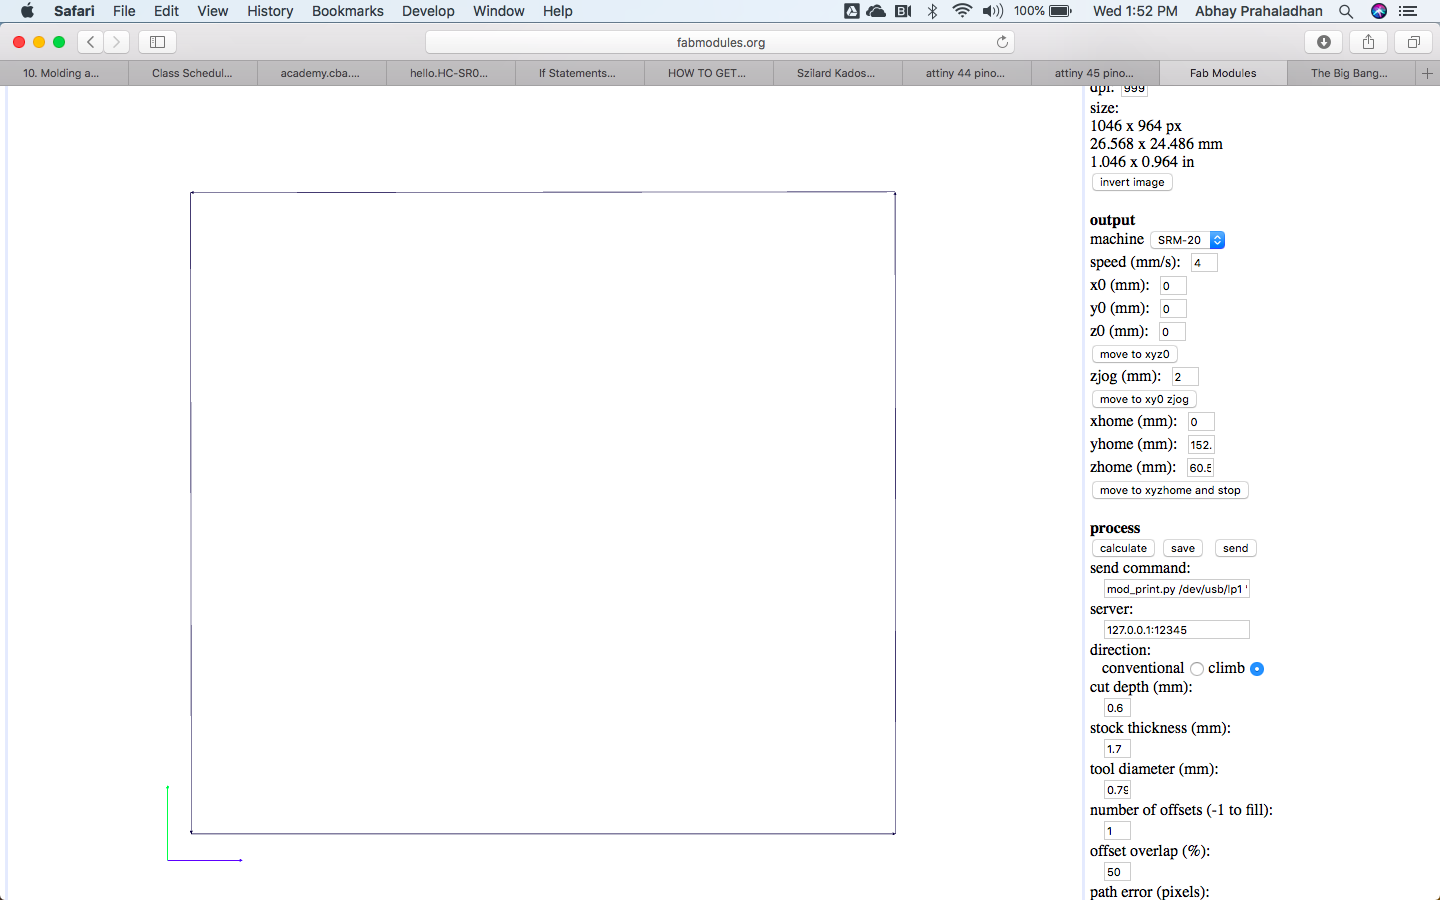Open Spotlight search icon
Viewport: 1440px width, 900px height.
coord(1346,11)
